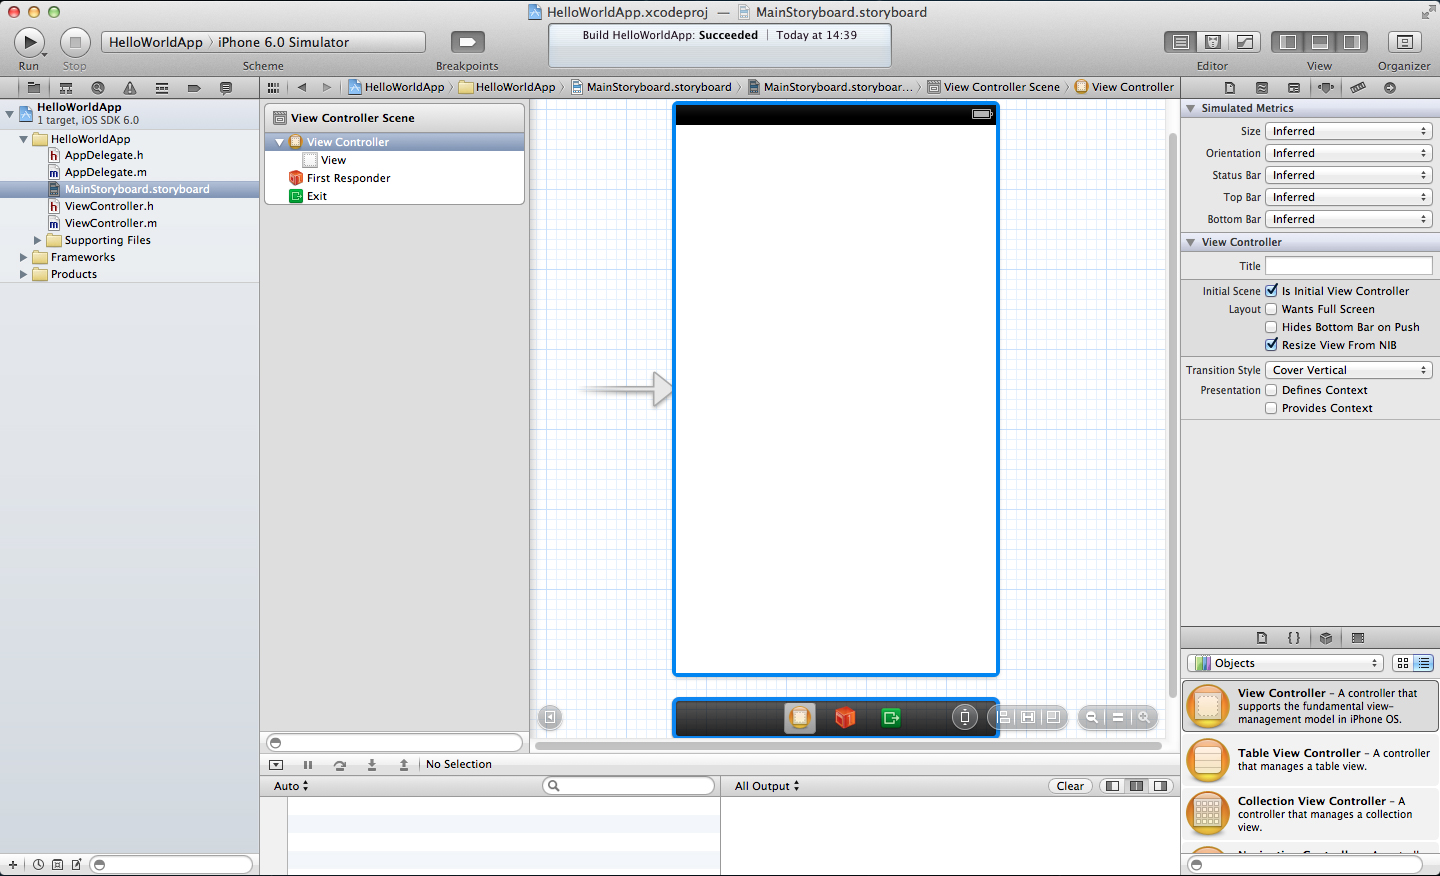Collapse the View Controller tree item
Screen dimensions: 1440x876
tap(279, 141)
